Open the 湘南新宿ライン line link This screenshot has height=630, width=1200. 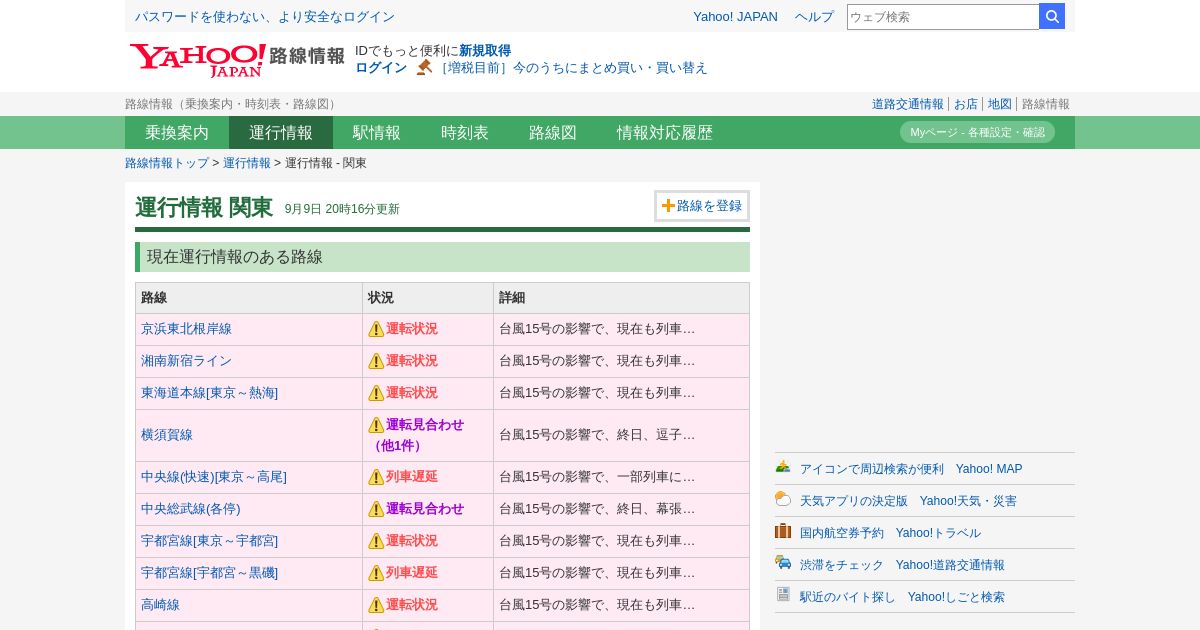186,361
